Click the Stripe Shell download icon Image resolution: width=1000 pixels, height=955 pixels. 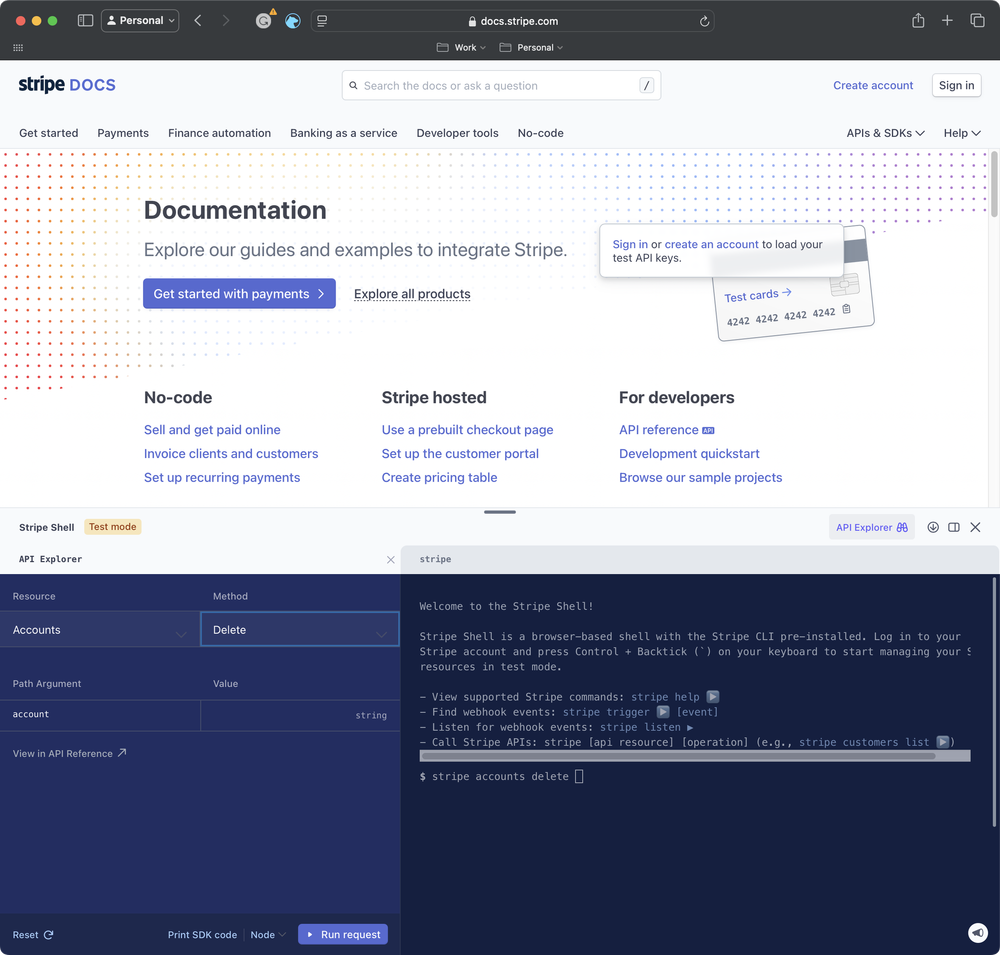tap(933, 527)
